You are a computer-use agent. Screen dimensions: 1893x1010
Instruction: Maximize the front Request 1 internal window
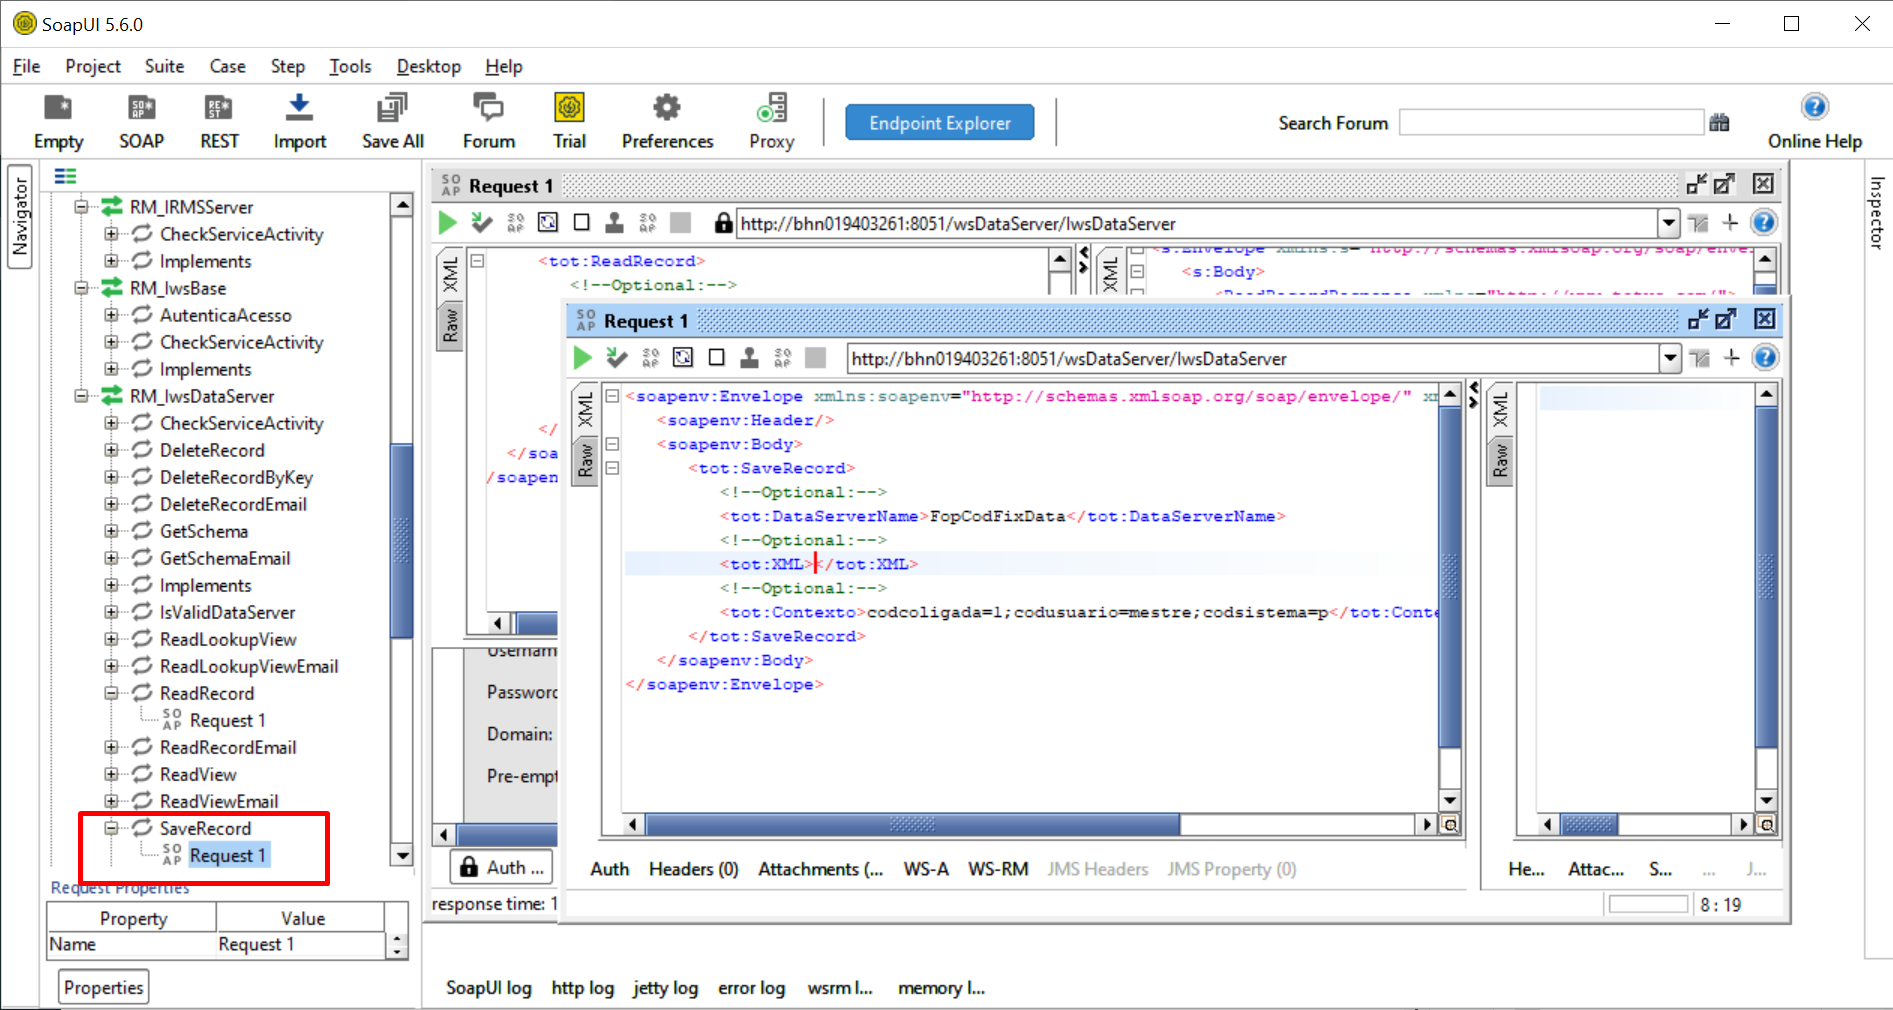(x=1725, y=319)
